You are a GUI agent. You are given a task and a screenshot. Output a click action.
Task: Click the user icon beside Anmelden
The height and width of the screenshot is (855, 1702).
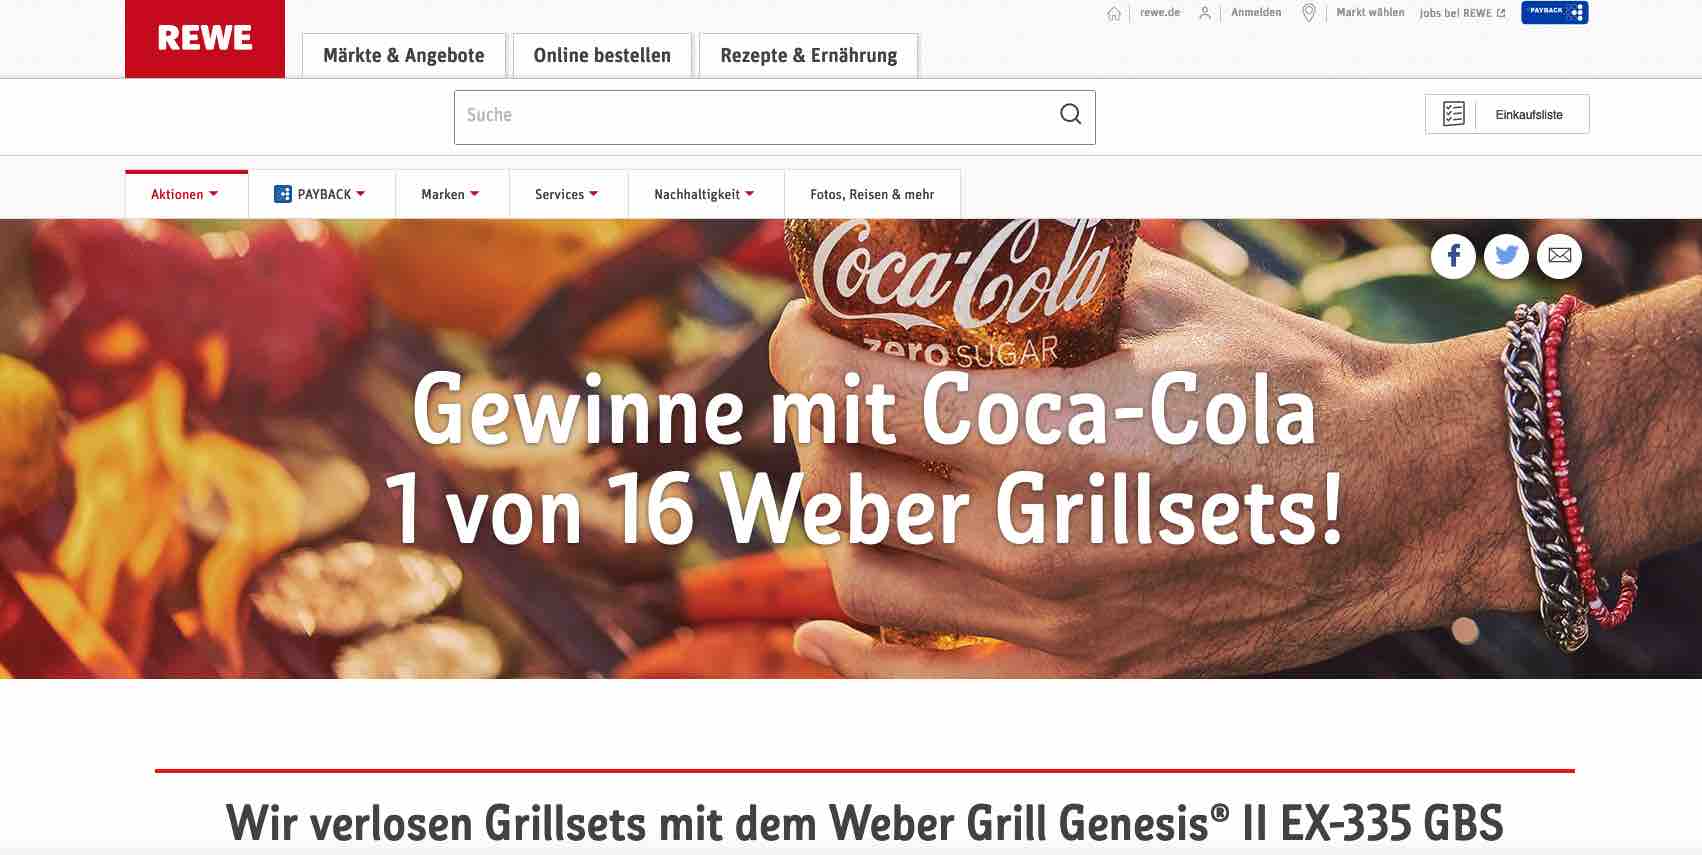point(1205,13)
